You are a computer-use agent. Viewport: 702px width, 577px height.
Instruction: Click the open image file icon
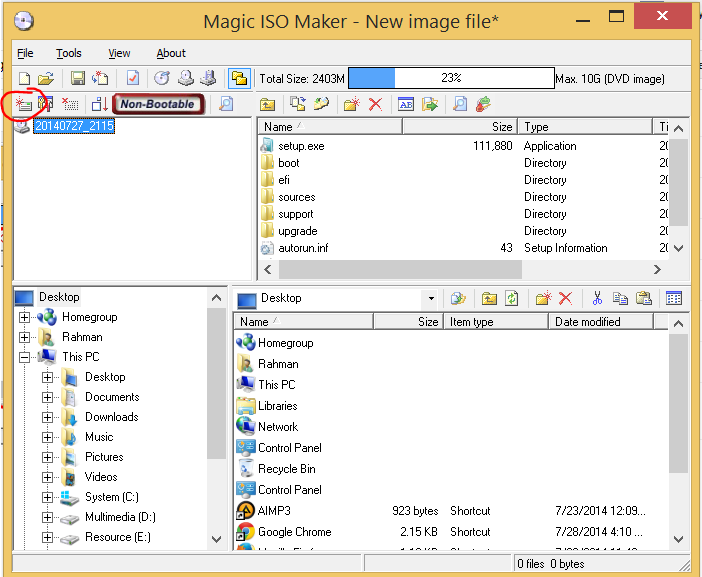[x=45, y=79]
